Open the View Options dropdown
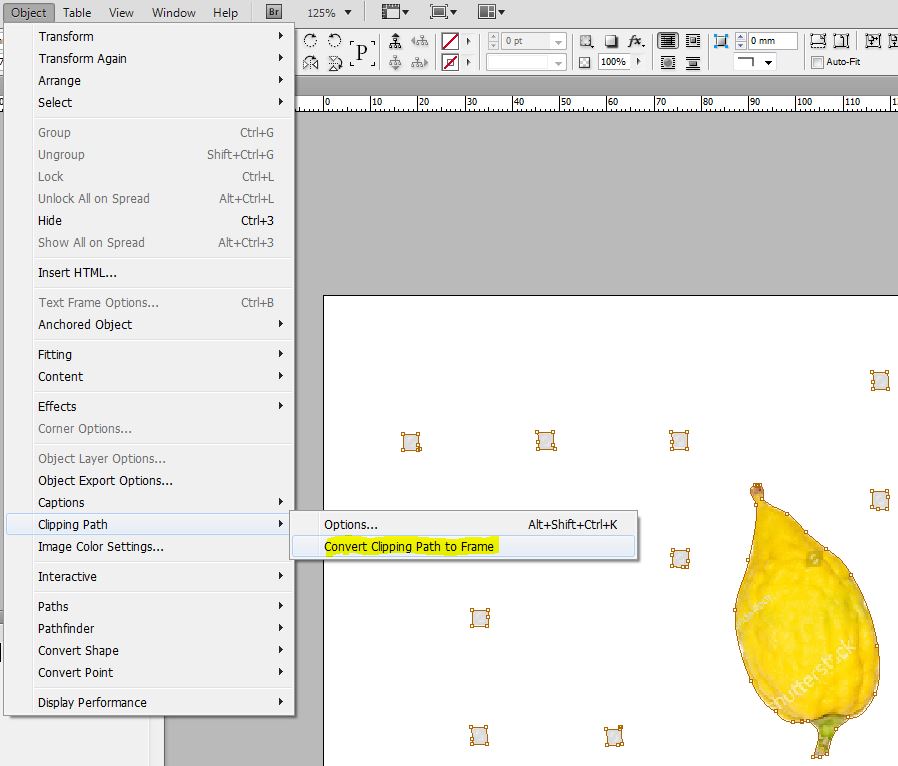898x766 pixels. coord(395,11)
